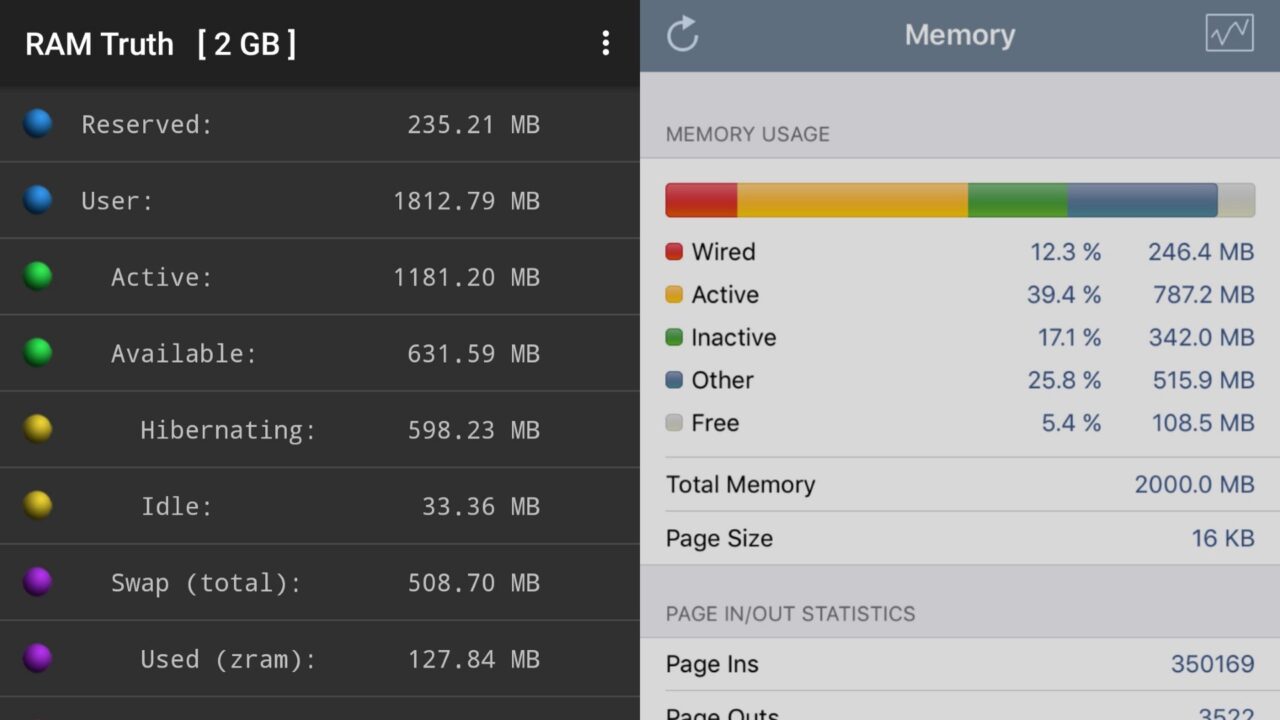The height and width of the screenshot is (720, 1280).
Task: Select the Page Size row
Action: (x=960, y=538)
